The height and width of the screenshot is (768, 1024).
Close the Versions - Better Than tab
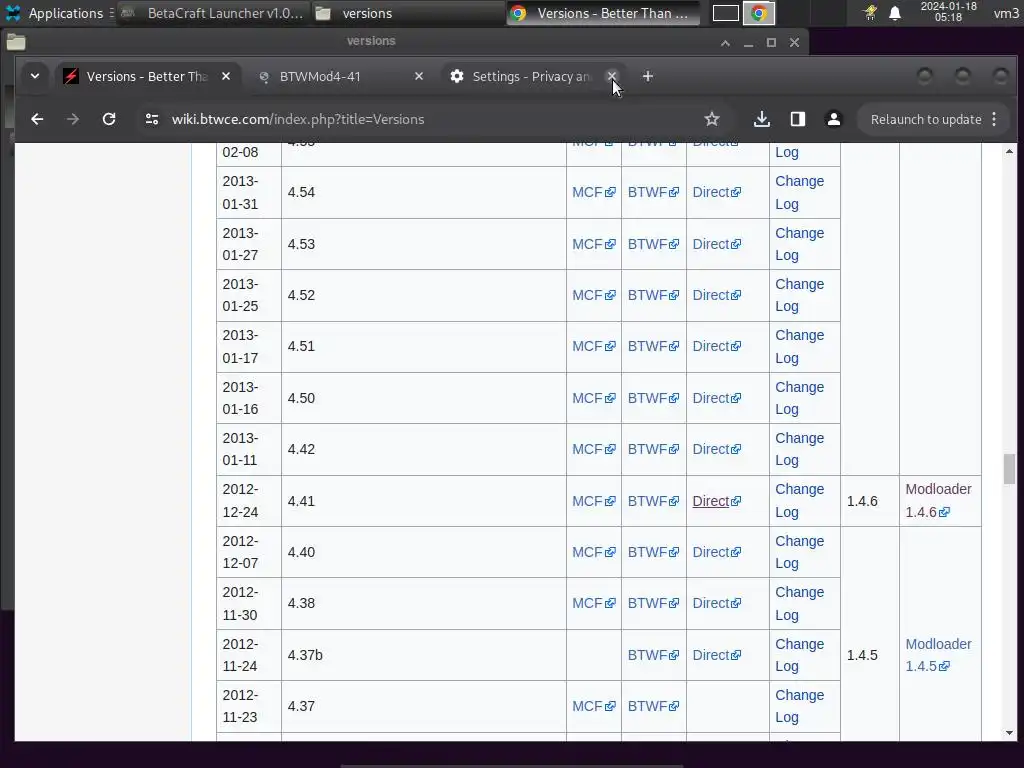coord(226,76)
